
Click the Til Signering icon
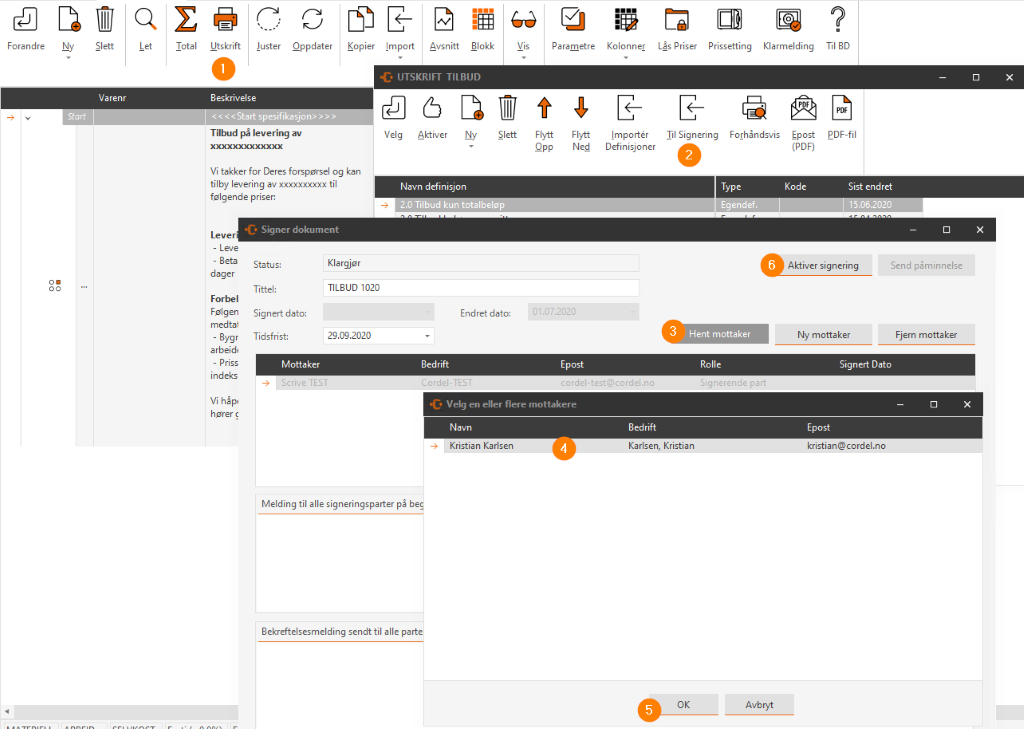(692, 108)
